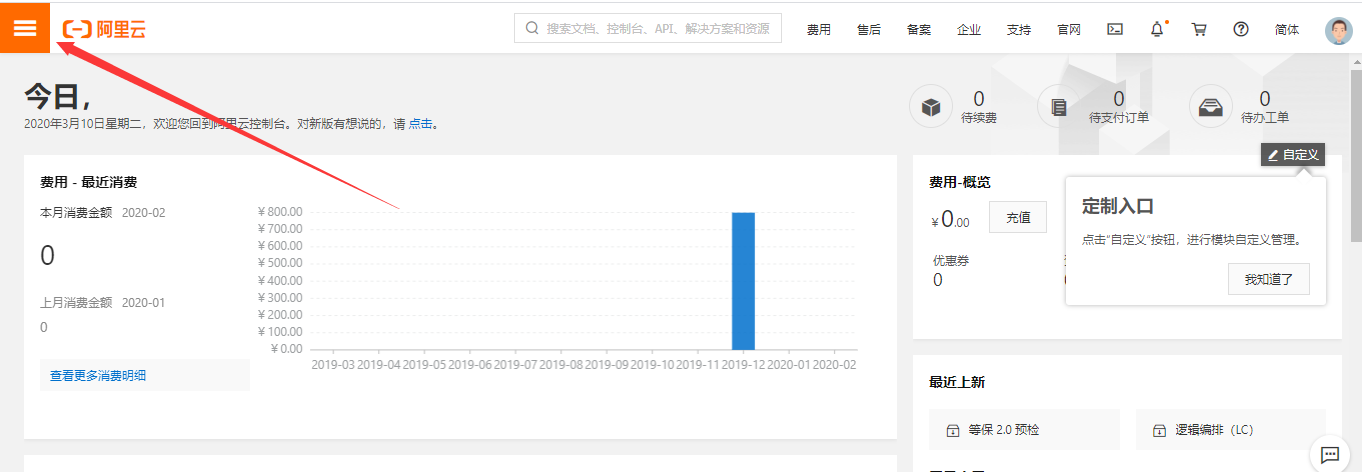Open the 等保 2.0 预检 card
The image size is (1362, 472).
(1024, 430)
